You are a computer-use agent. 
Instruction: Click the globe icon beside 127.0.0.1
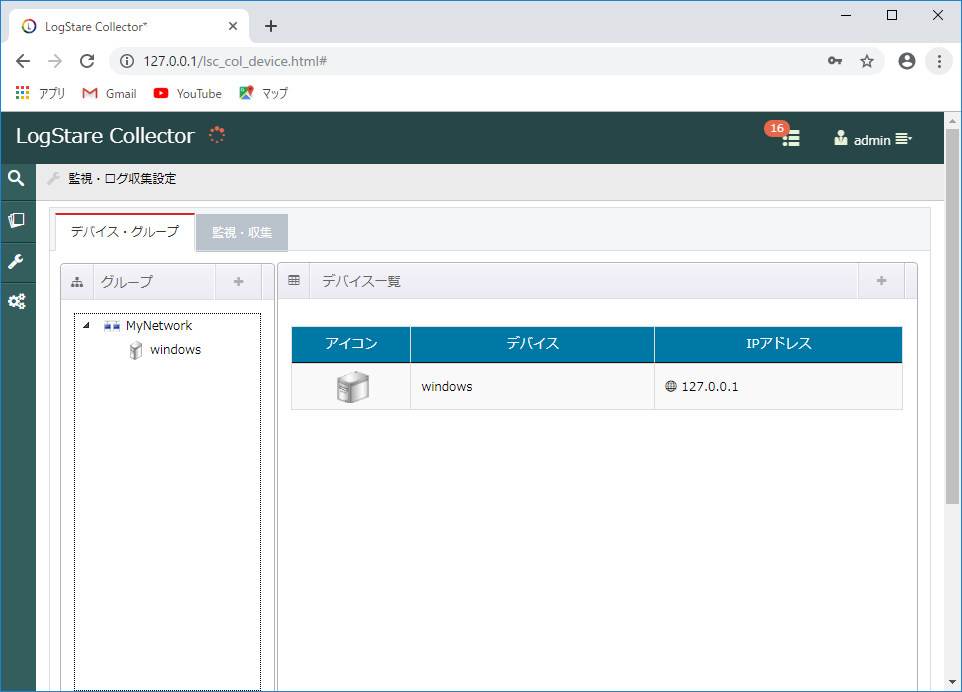[x=671, y=386]
